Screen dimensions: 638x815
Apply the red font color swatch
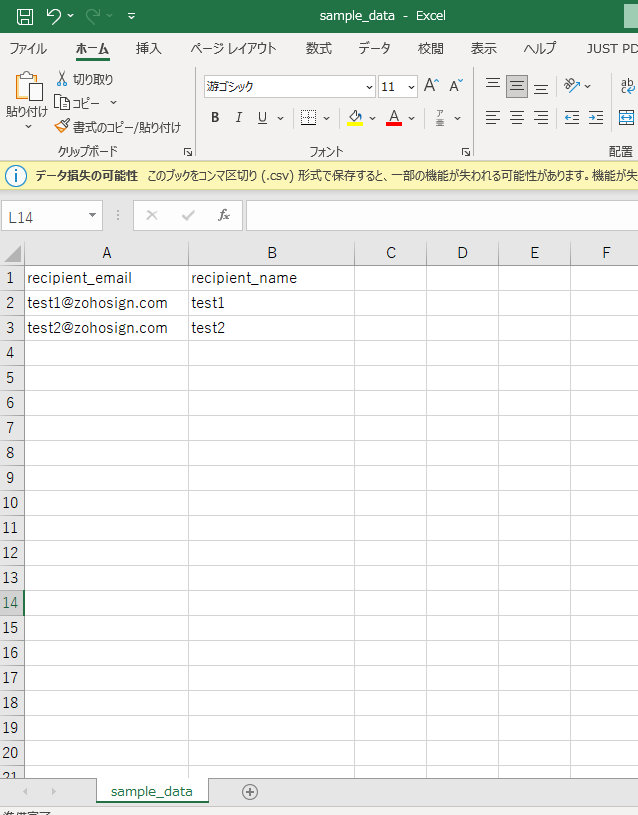click(x=394, y=119)
